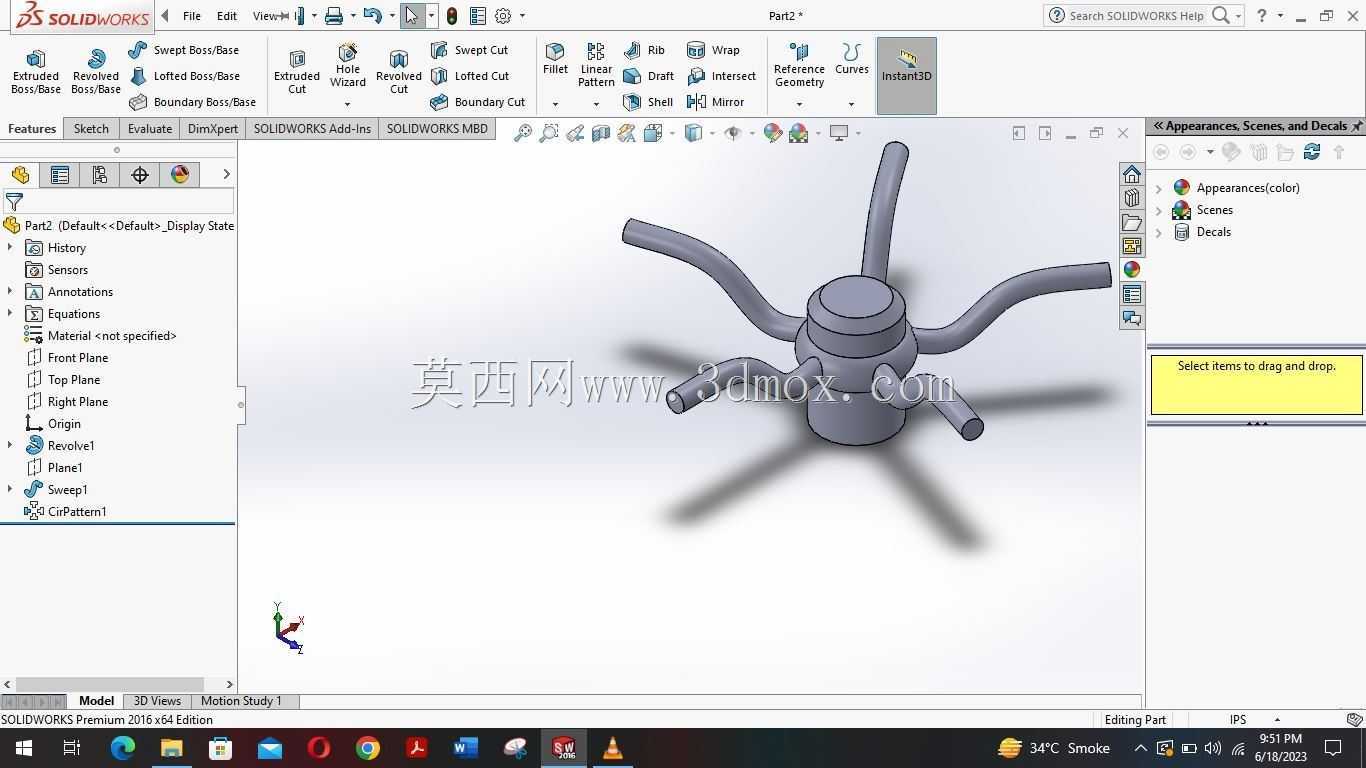Open the DisplayManager tab icon

point(180,175)
